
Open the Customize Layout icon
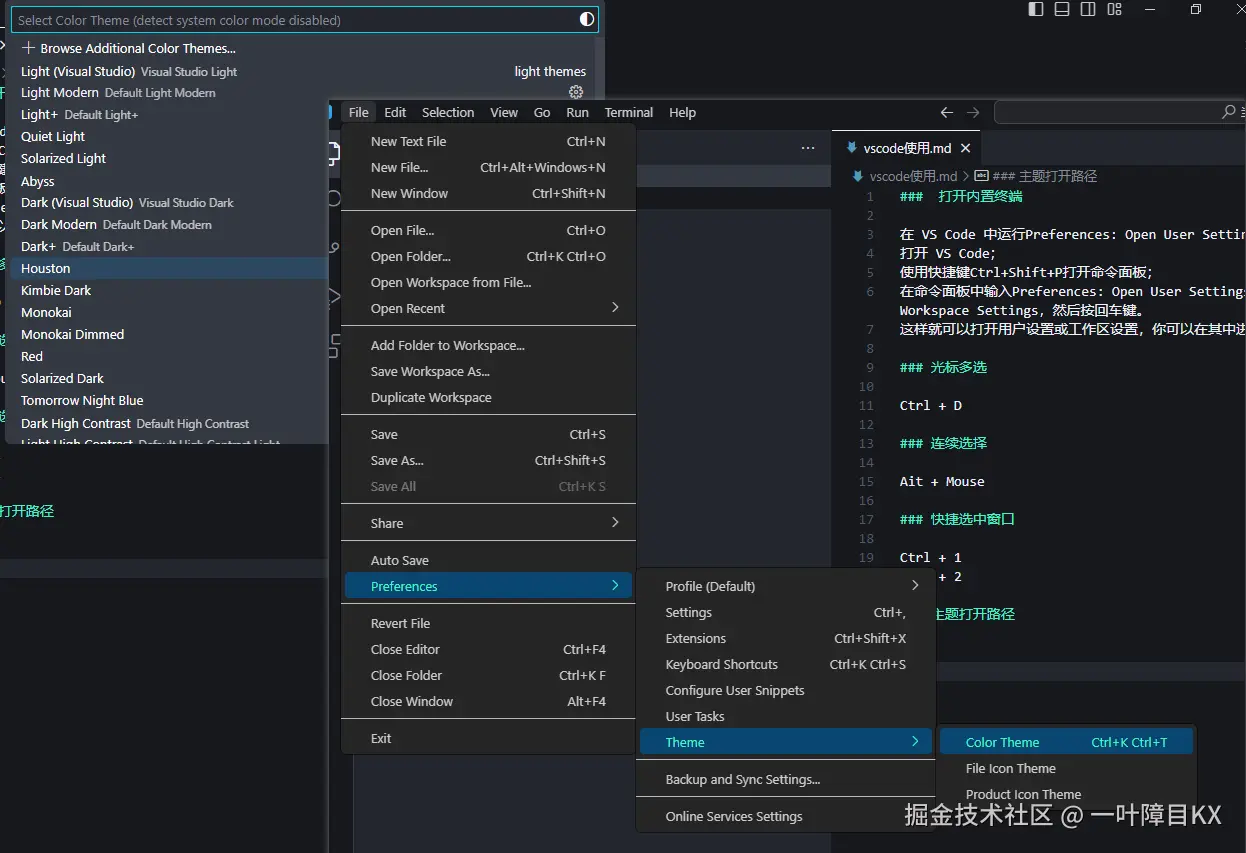tap(1115, 9)
